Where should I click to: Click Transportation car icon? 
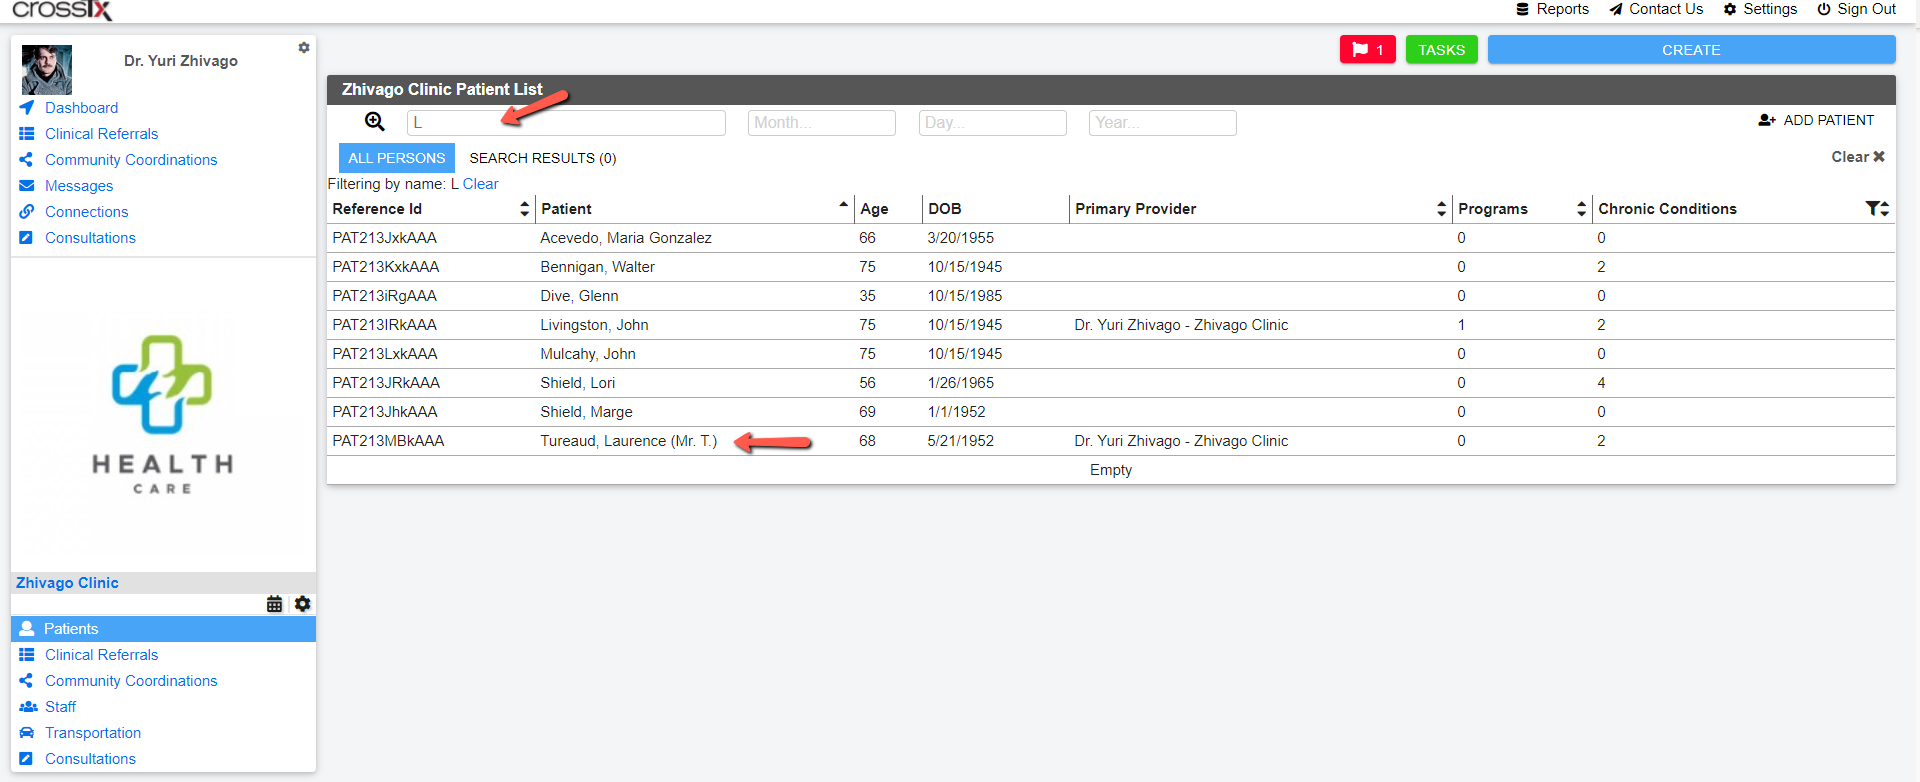pyautogui.click(x=27, y=733)
